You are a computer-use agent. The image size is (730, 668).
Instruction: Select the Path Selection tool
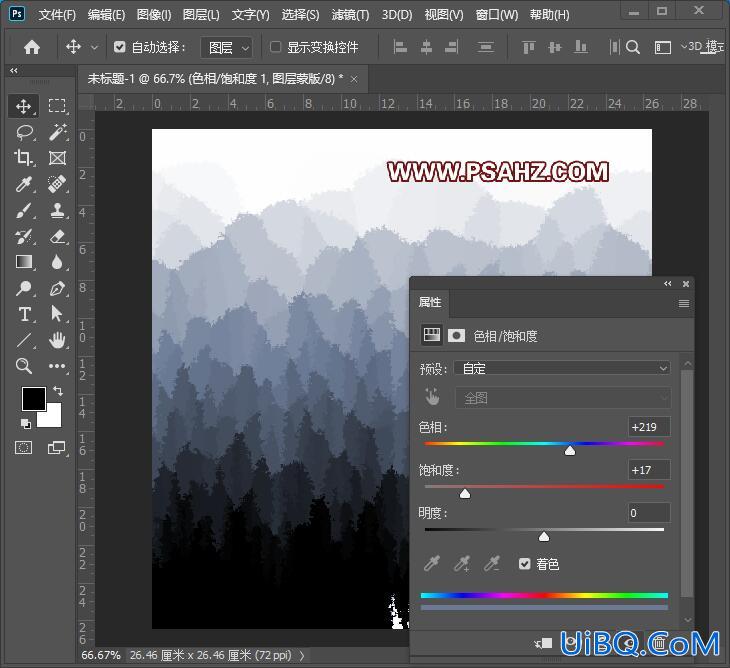[x=57, y=314]
